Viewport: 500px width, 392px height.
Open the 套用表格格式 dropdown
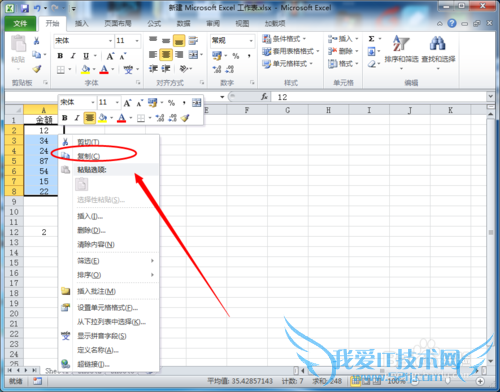click(x=291, y=51)
